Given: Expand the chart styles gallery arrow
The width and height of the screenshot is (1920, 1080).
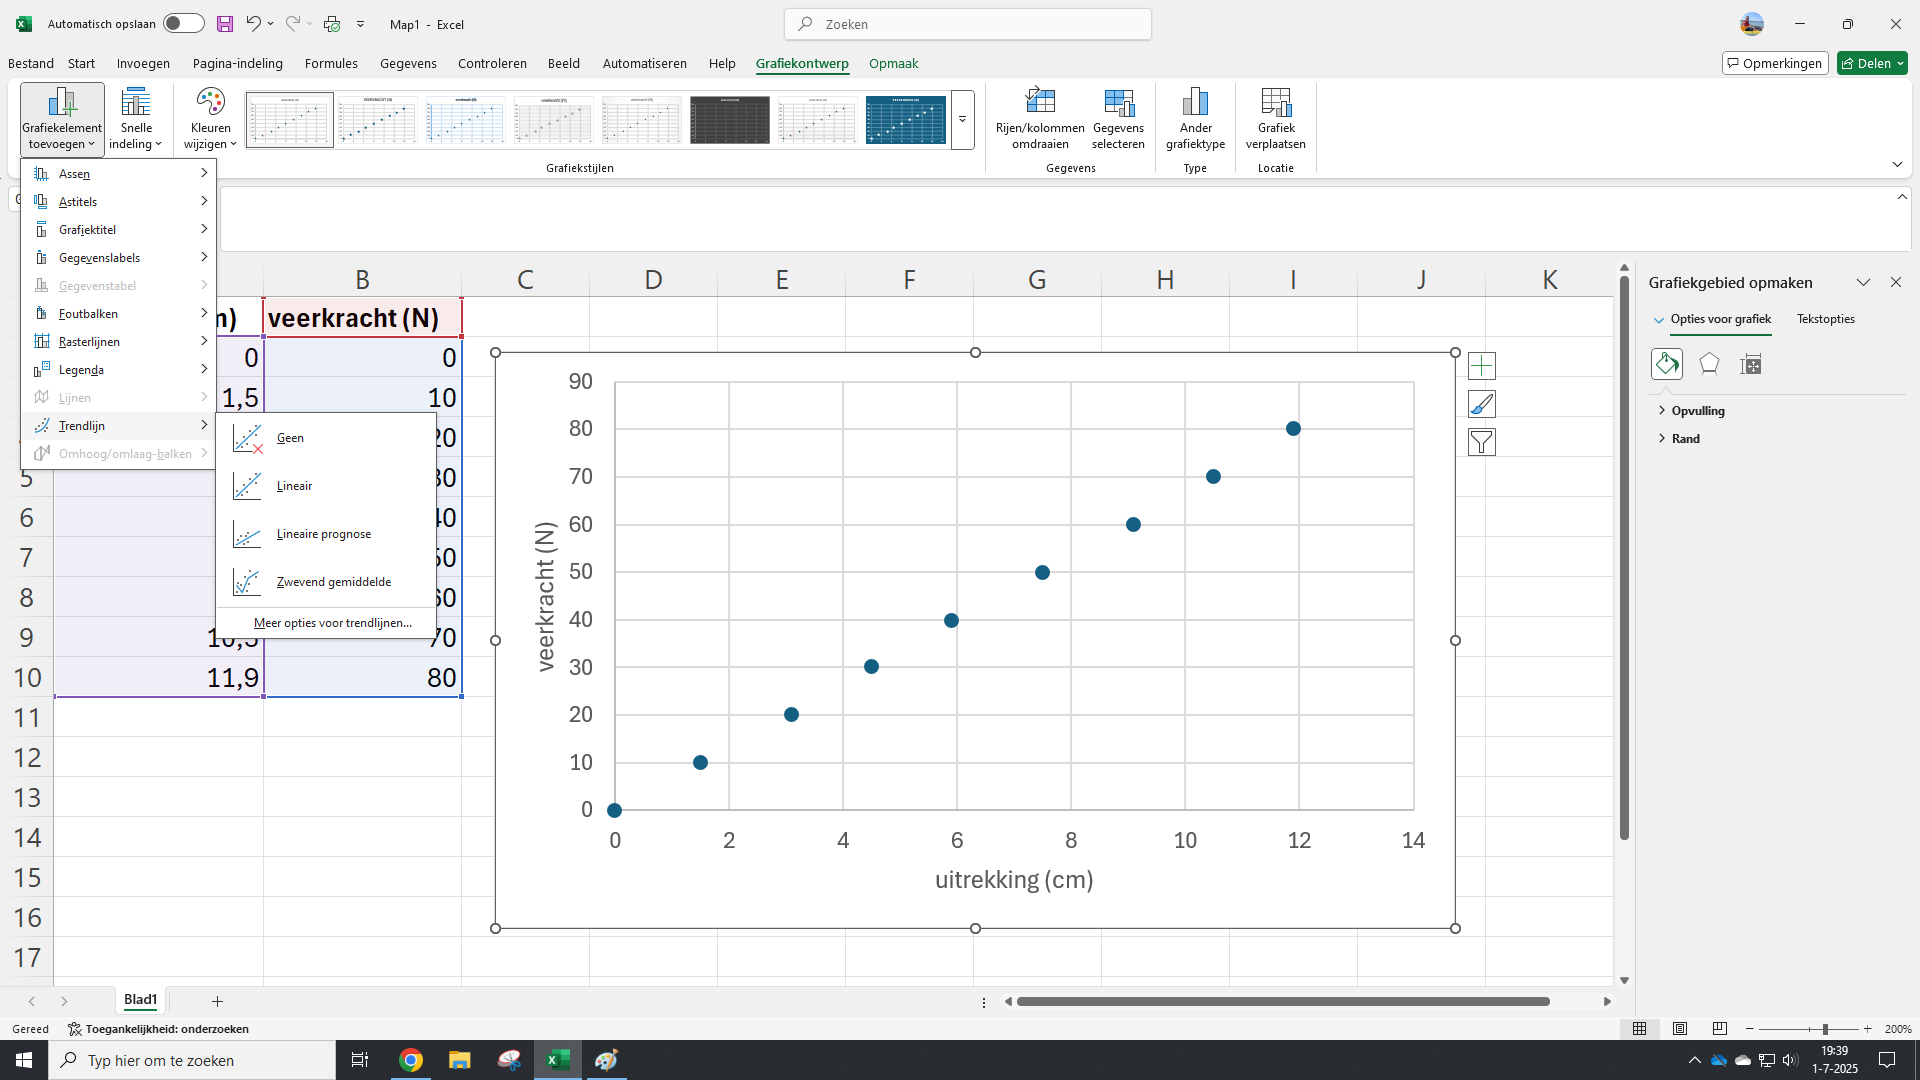Looking at the screenshot, I should (x=962, y=120).
